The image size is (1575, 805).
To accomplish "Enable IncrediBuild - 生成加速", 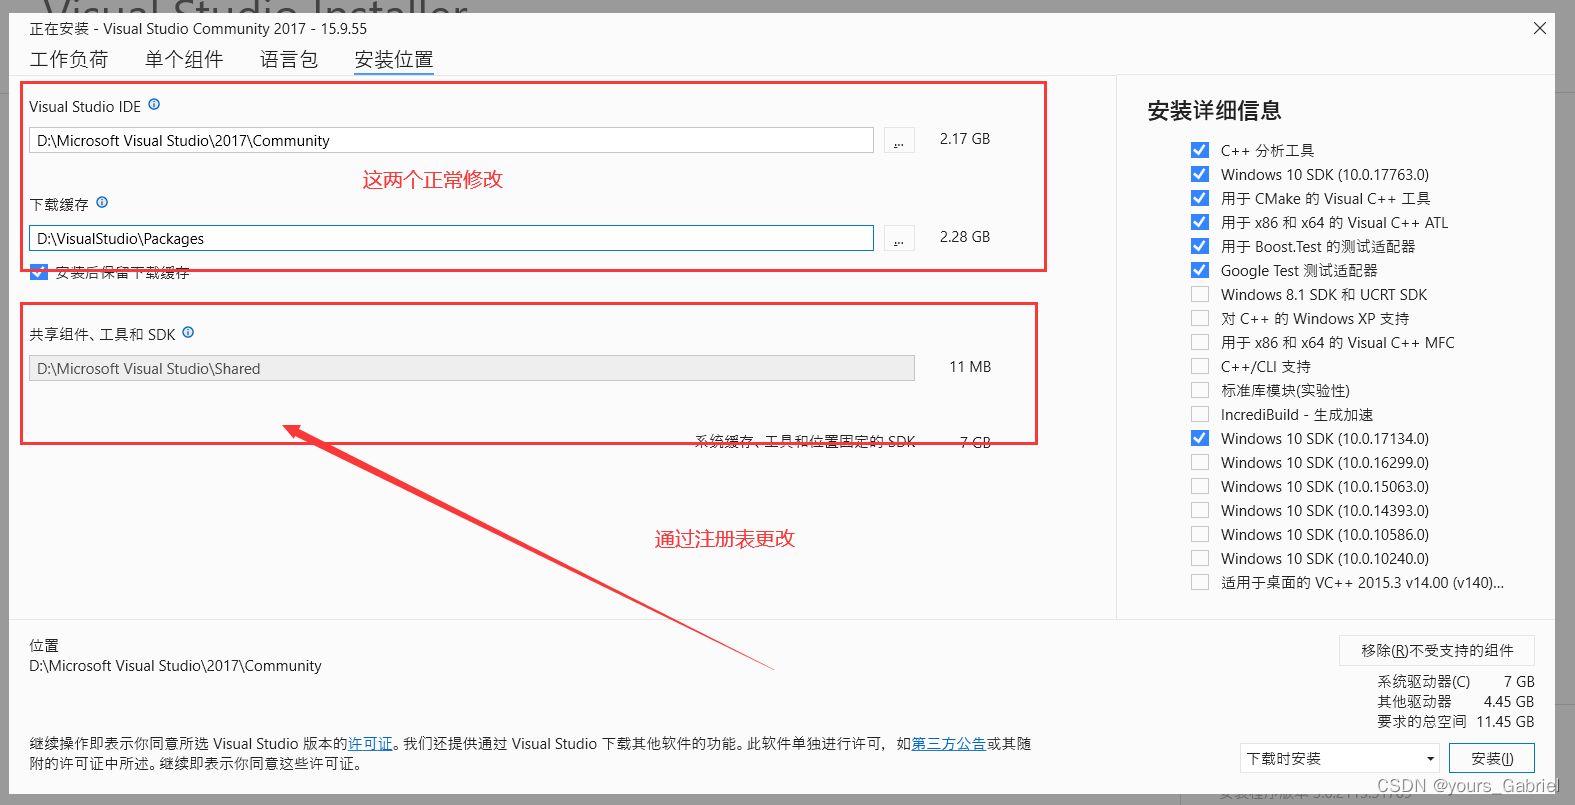I will [x=1200, y=414].
